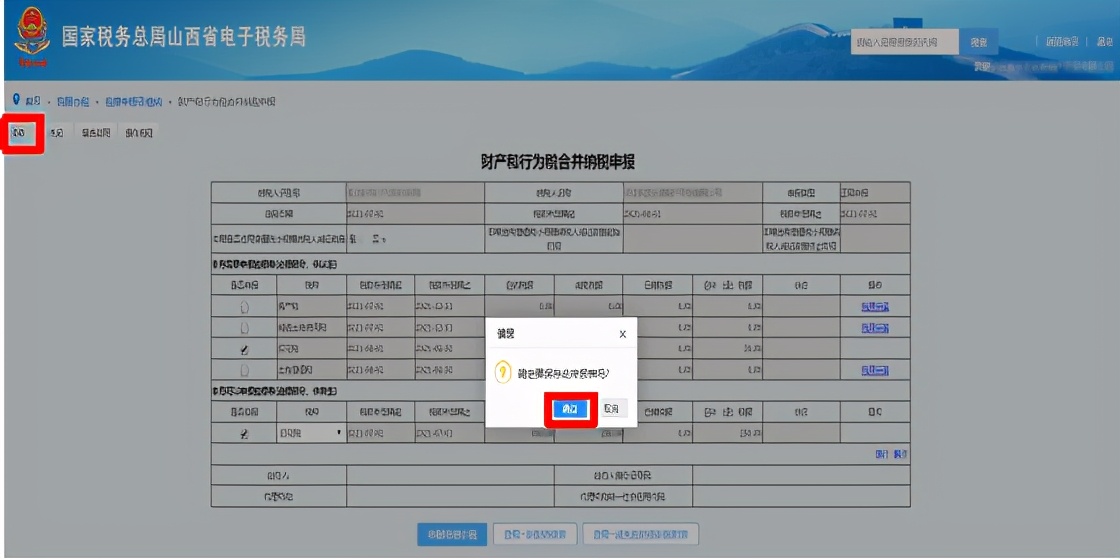The height and width of the screenshot is (560, 1120).
Task: Open the tax-type dropdown in the lower table
Action: pyautogui.click(x=311, y=433)
